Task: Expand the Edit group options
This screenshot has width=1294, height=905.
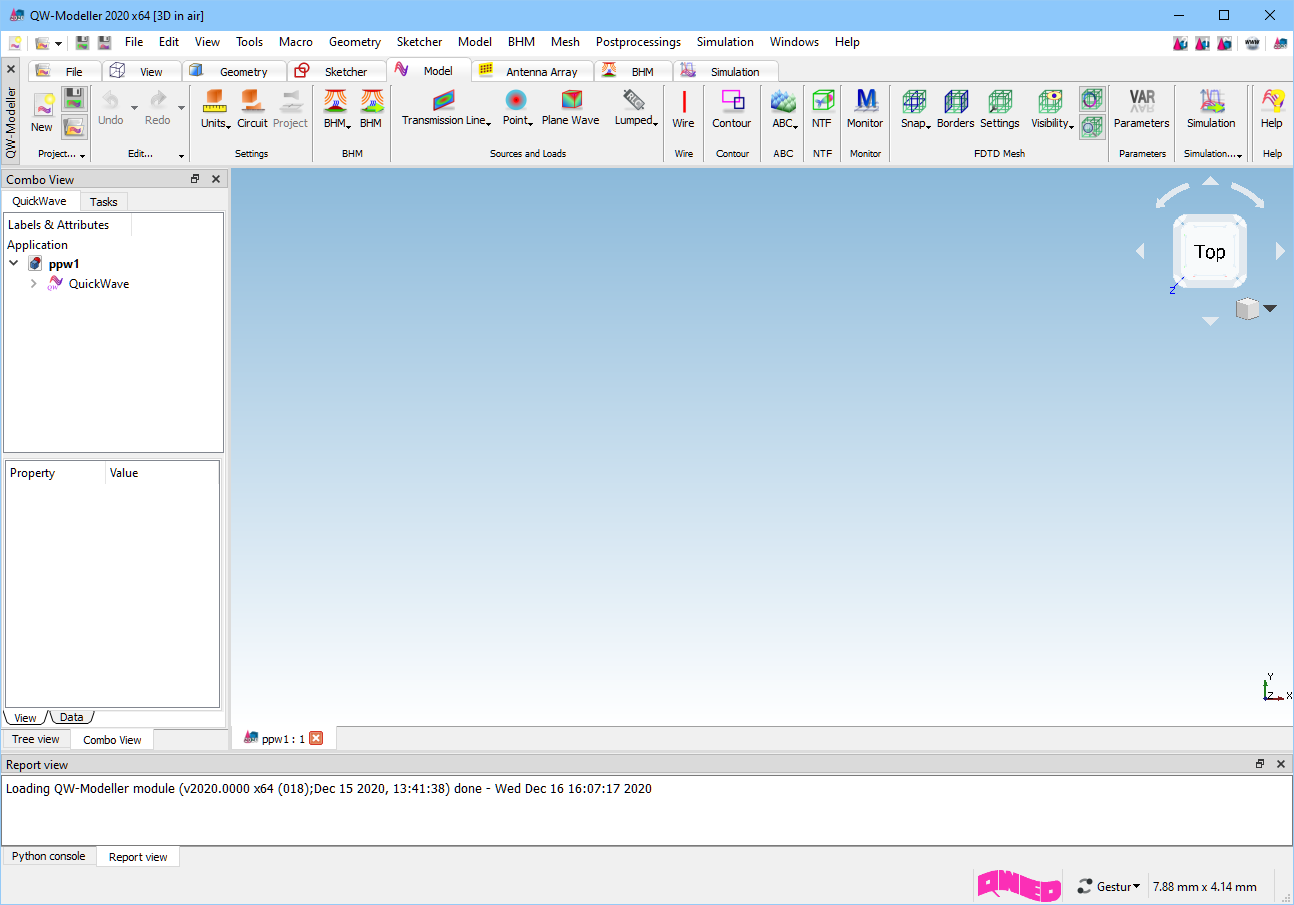Action: (x=181, y=156)
